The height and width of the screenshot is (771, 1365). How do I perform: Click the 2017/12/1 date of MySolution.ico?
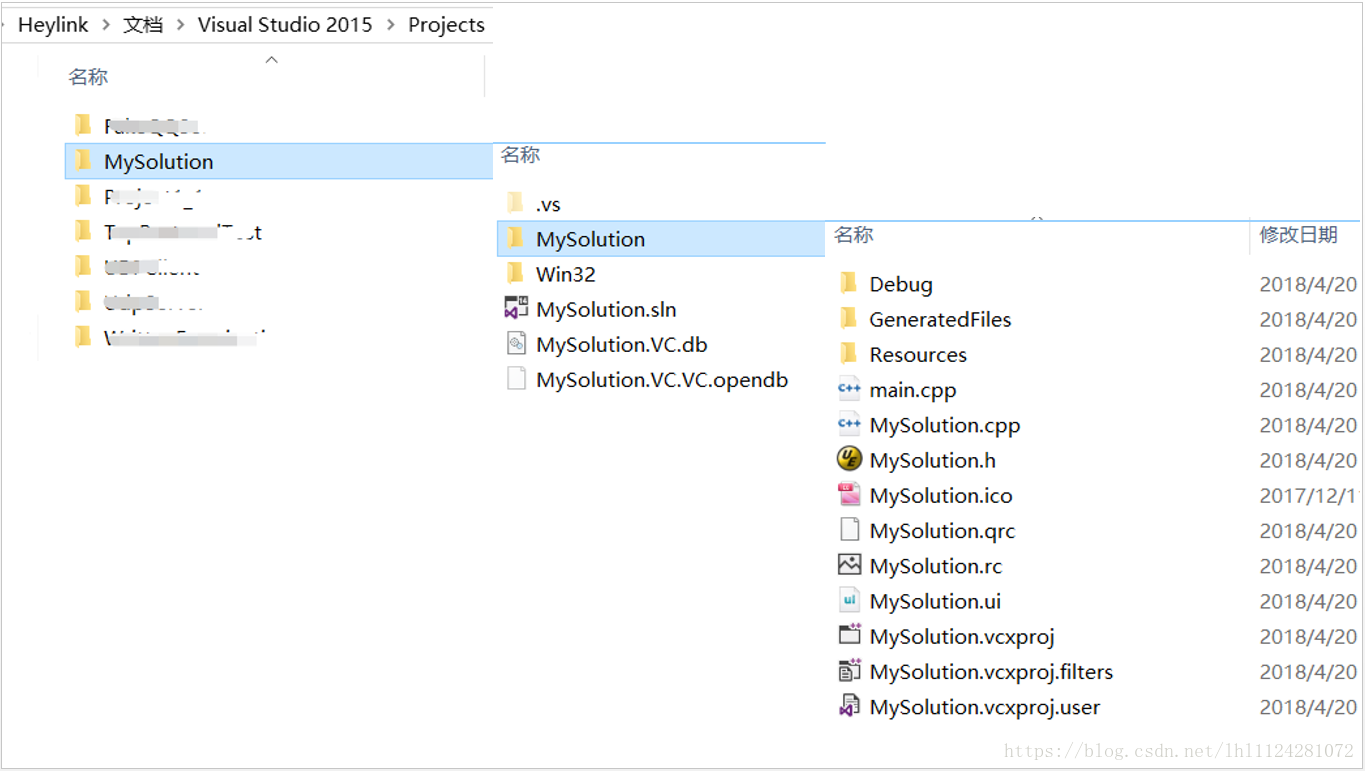1308,496
